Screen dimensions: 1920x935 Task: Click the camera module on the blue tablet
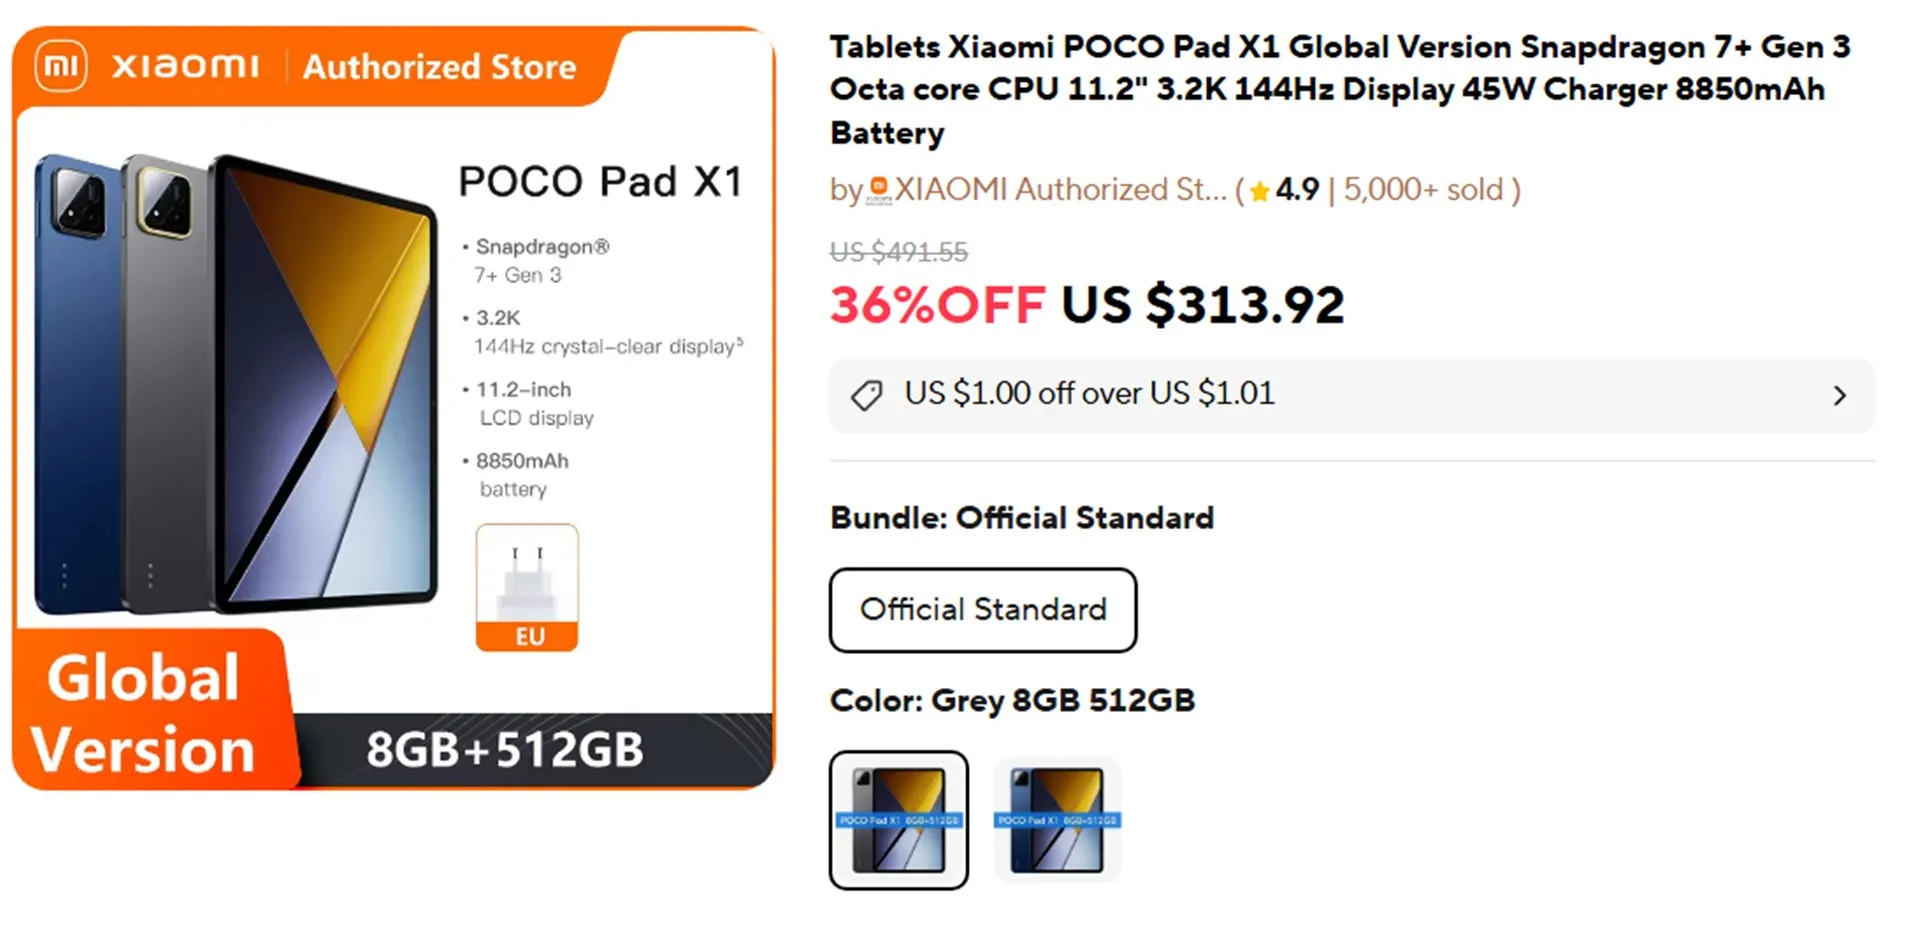(x=79, y=202)
